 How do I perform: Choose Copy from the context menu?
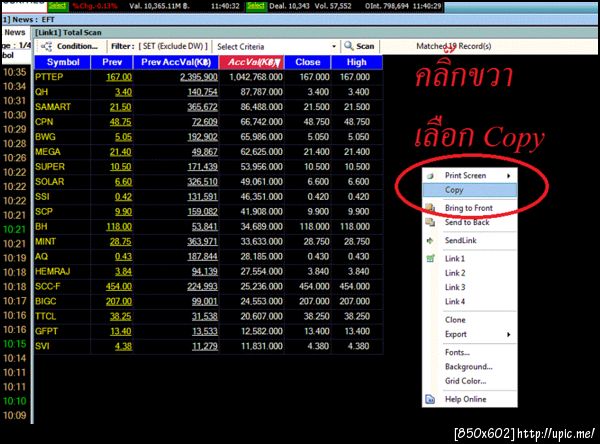(470, 190)
